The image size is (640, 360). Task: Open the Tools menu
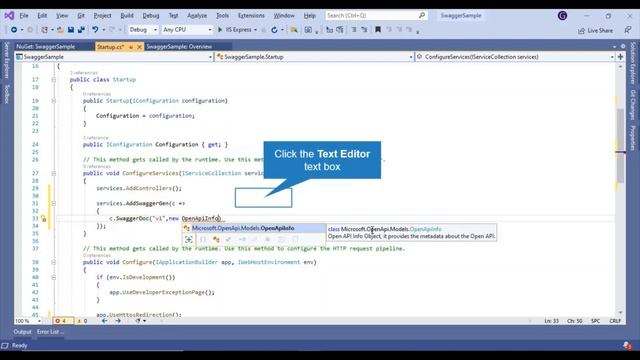click(x=222, y=16)
